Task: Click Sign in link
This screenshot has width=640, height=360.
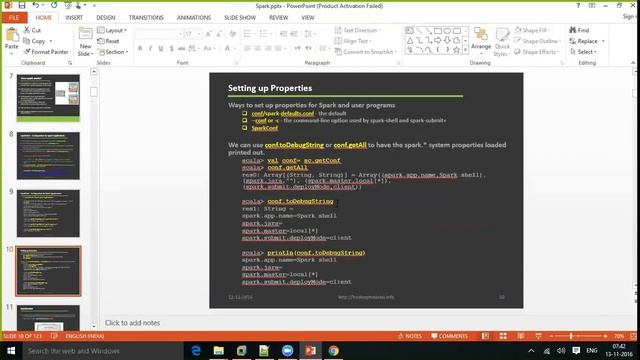Action: point(629,16)
